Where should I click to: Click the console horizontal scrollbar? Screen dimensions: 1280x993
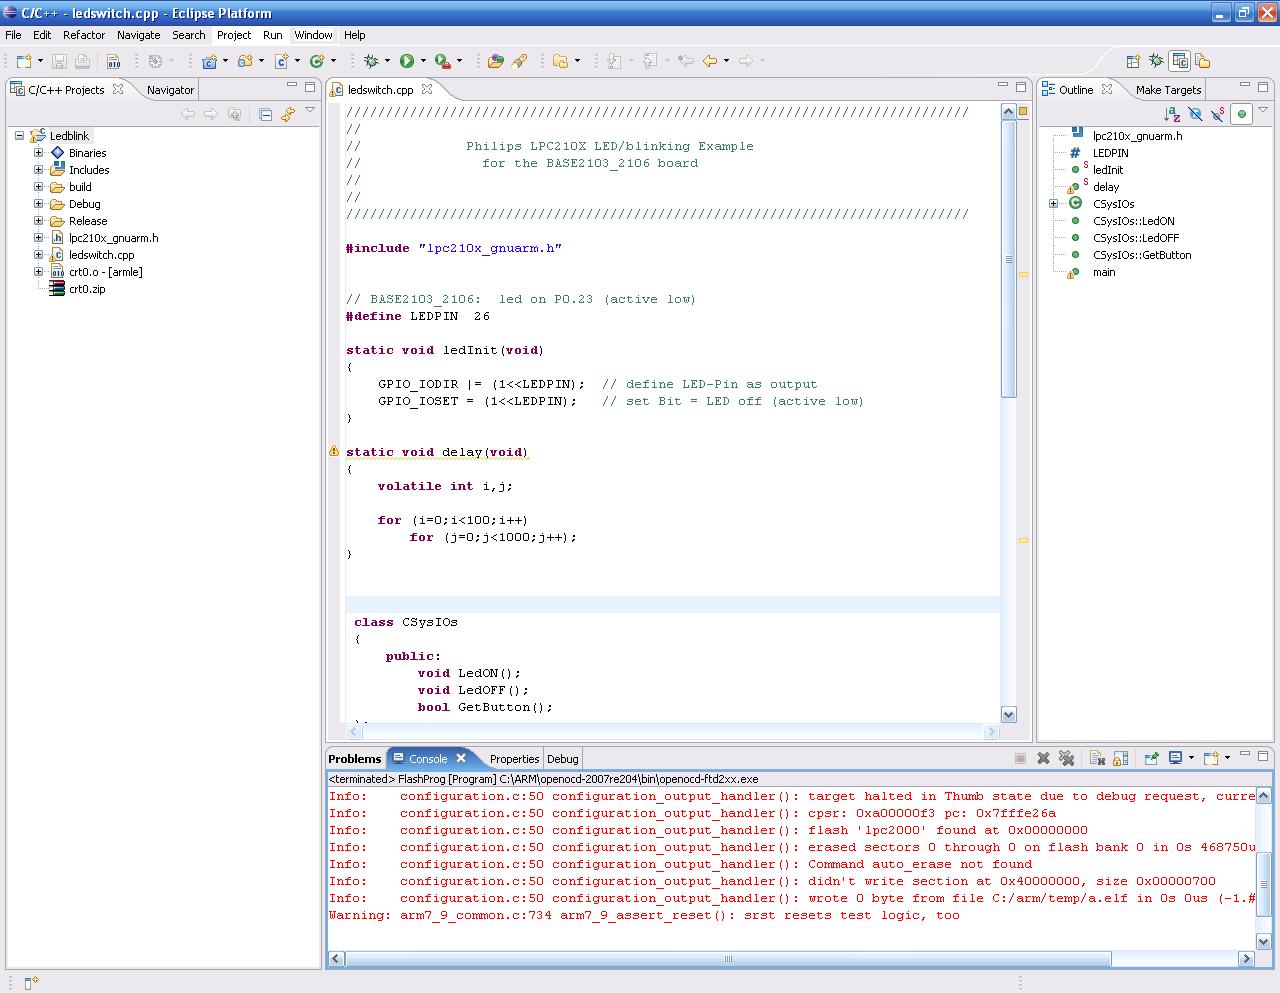pos(728,959)
